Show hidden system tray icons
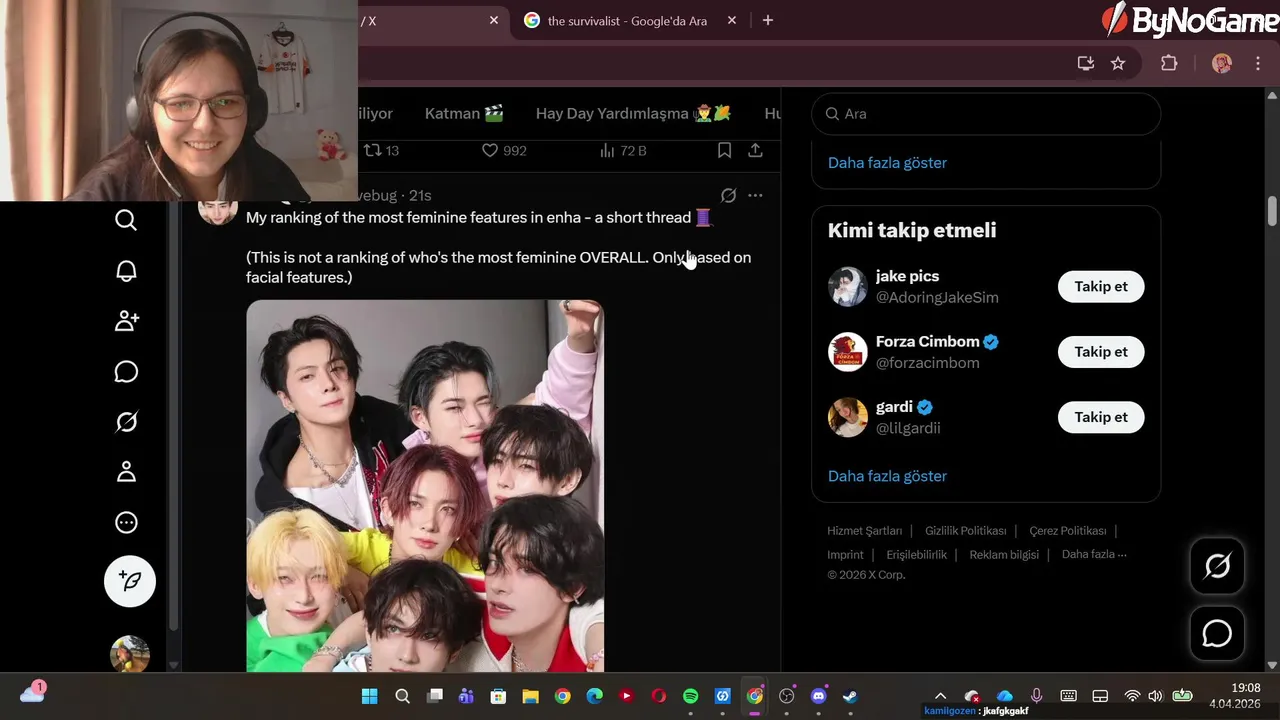Viewport: 1280px width, 720px height. coord(940,696)
